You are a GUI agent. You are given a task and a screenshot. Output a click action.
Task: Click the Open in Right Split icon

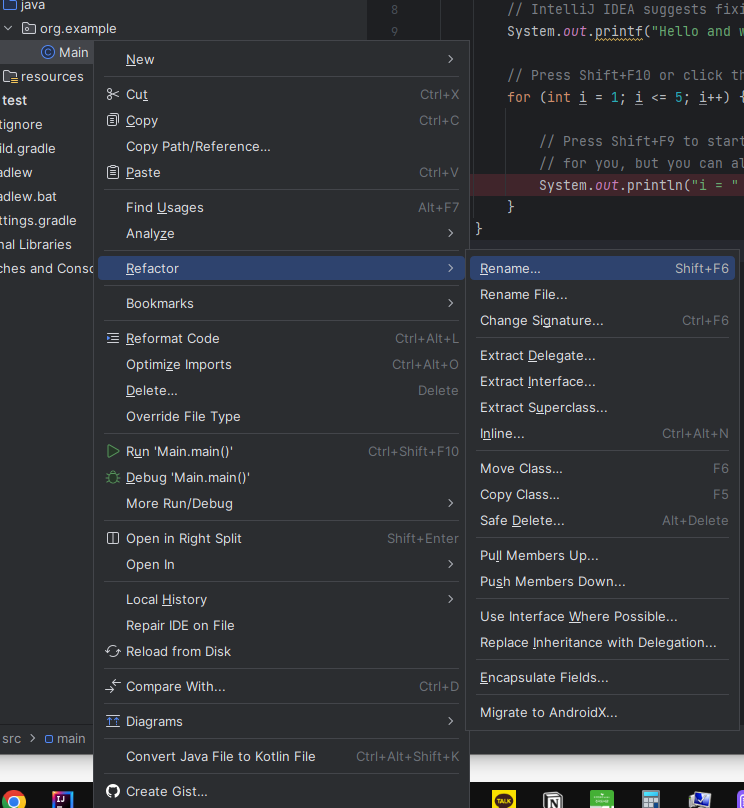[112, 538]
